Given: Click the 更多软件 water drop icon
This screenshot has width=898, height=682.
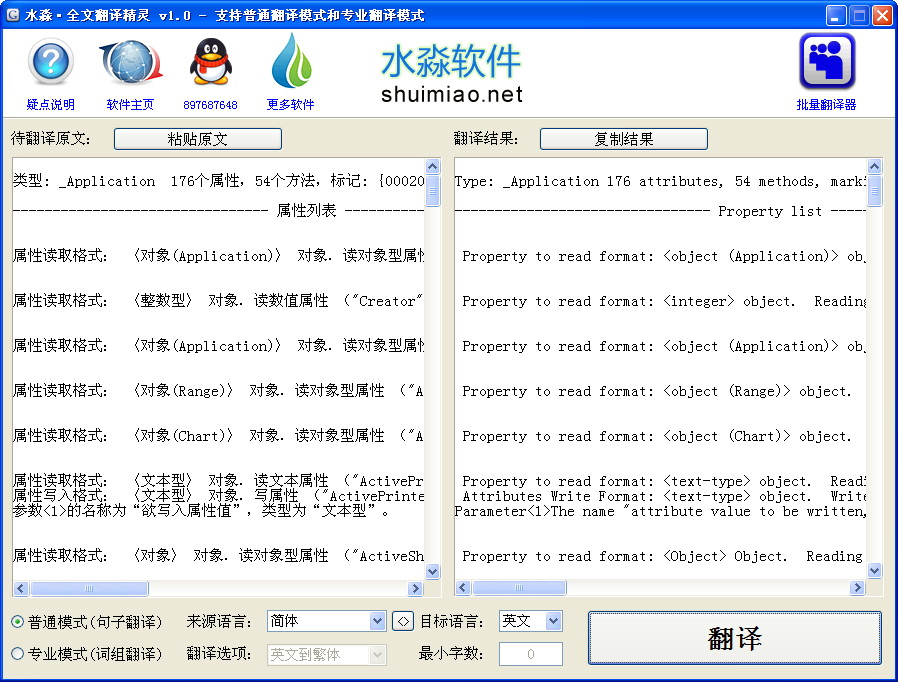Looking at the screenshot, I should pyautogui.click(x=292, y=60).
